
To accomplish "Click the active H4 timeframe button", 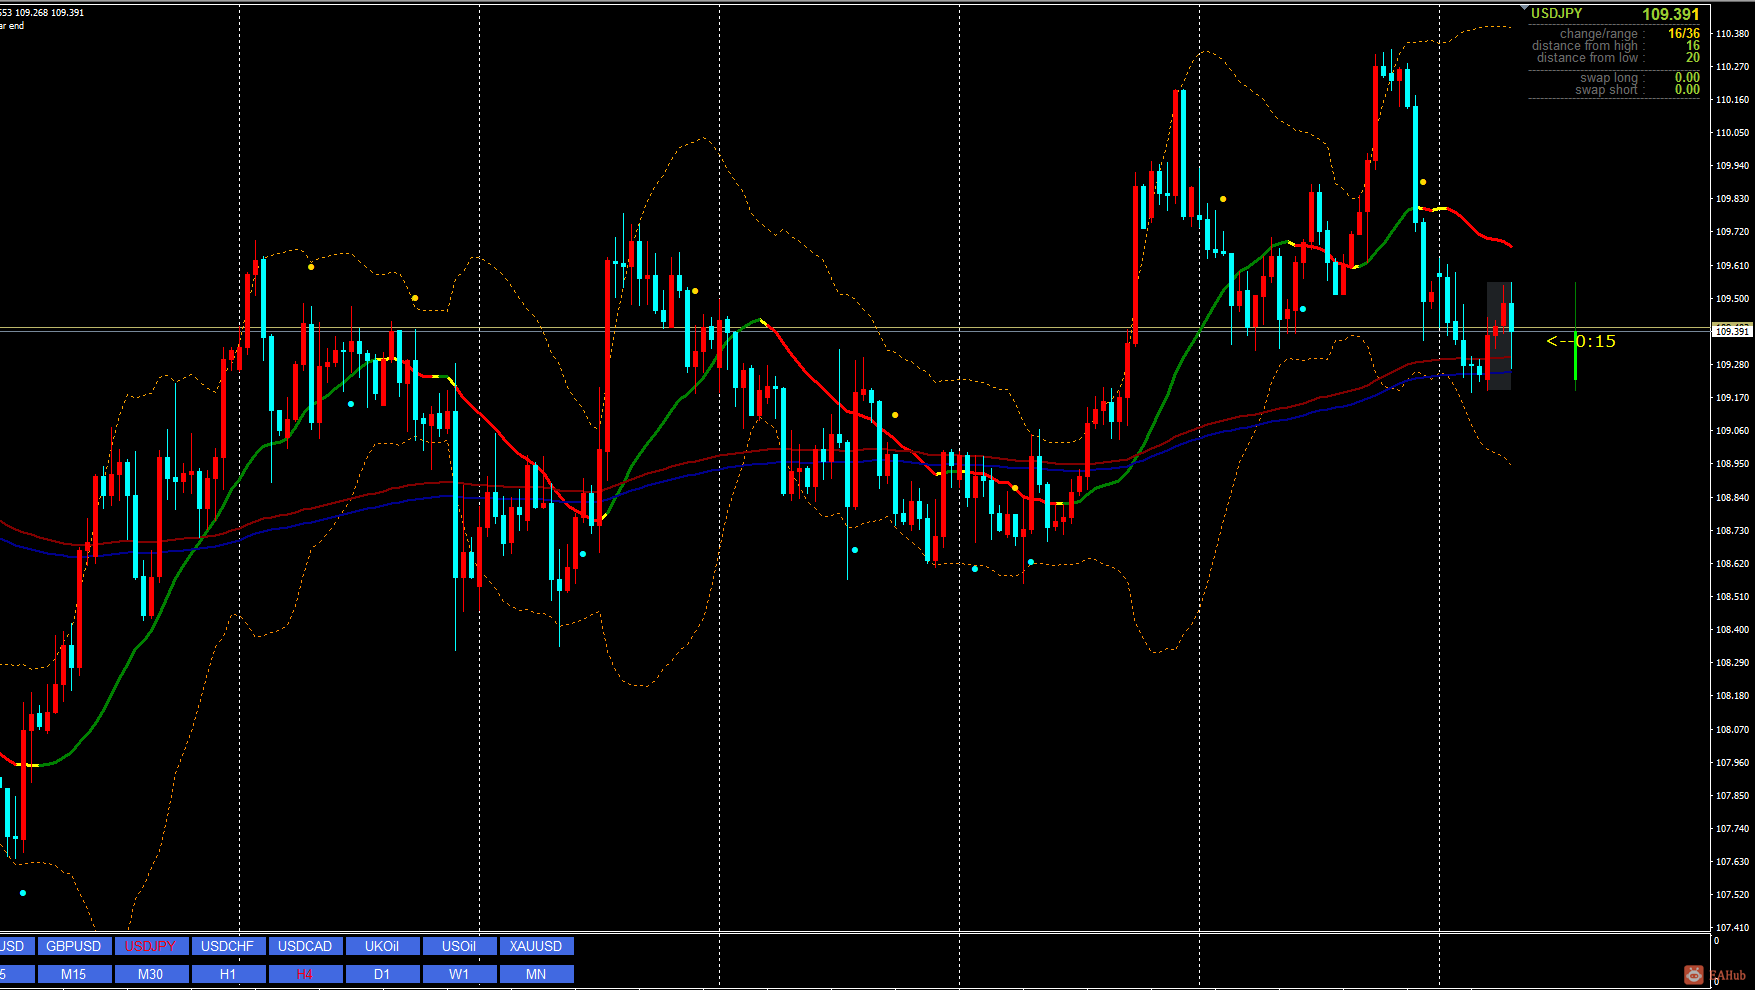I will (305, 973).
